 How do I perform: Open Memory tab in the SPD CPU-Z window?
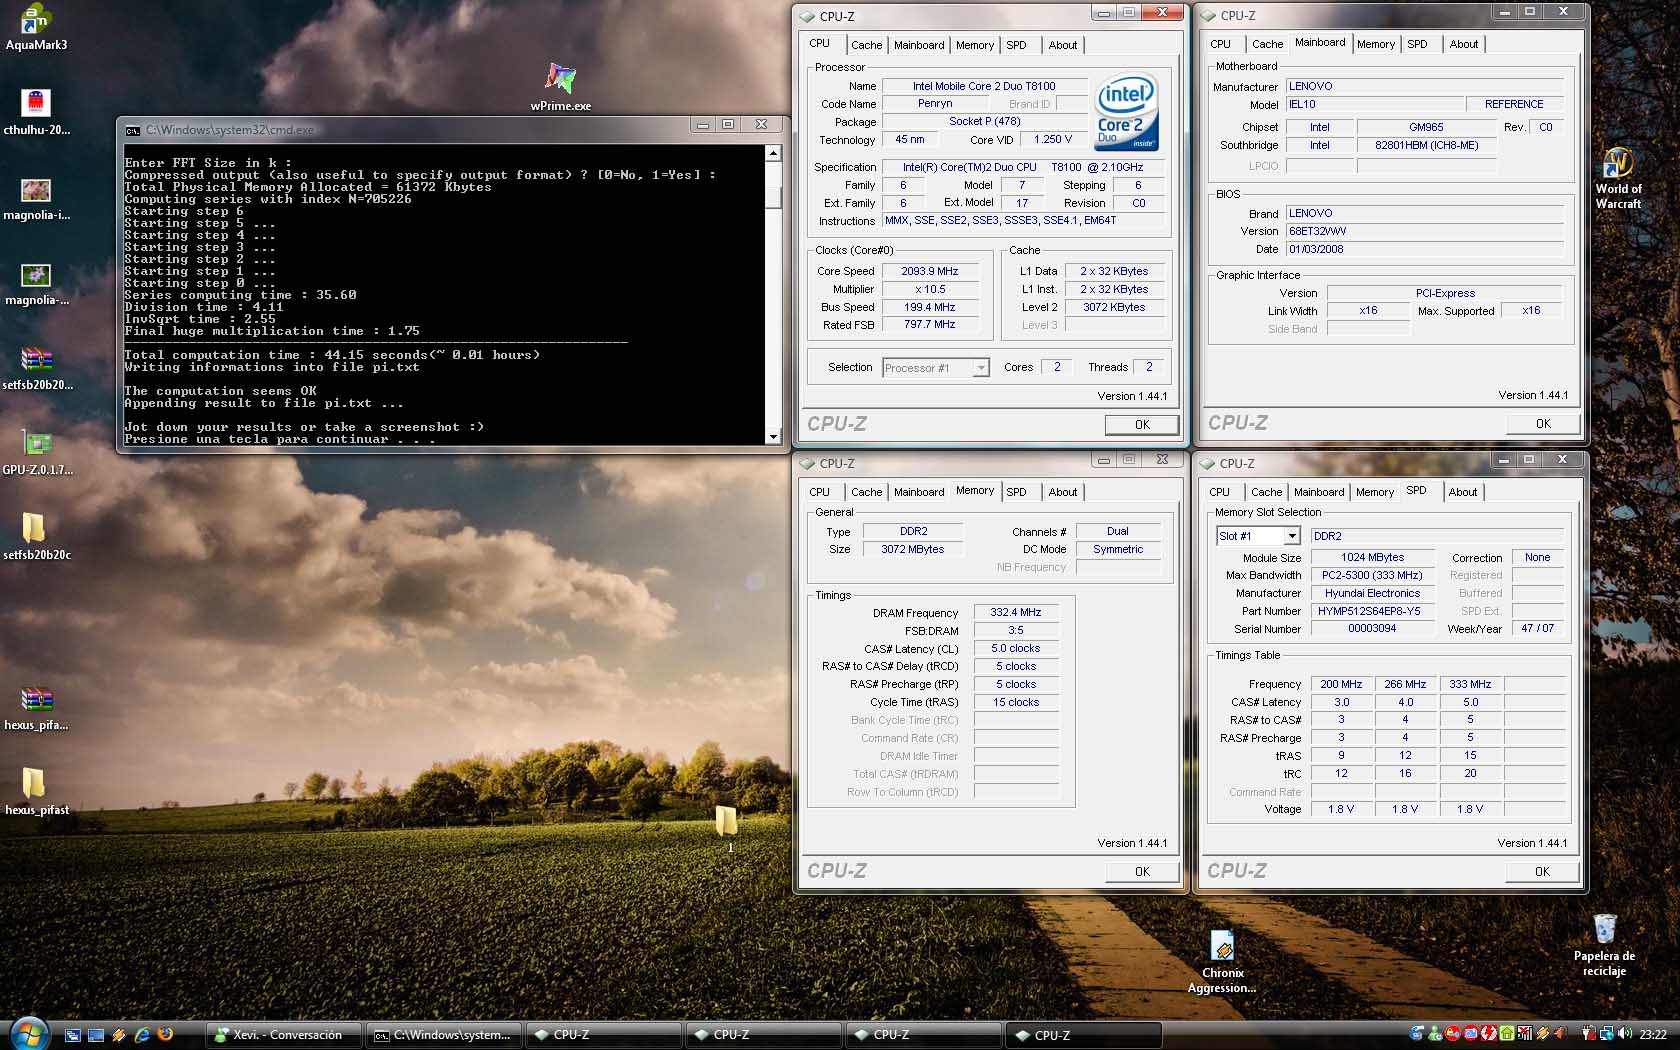(x=1374, y=492)
